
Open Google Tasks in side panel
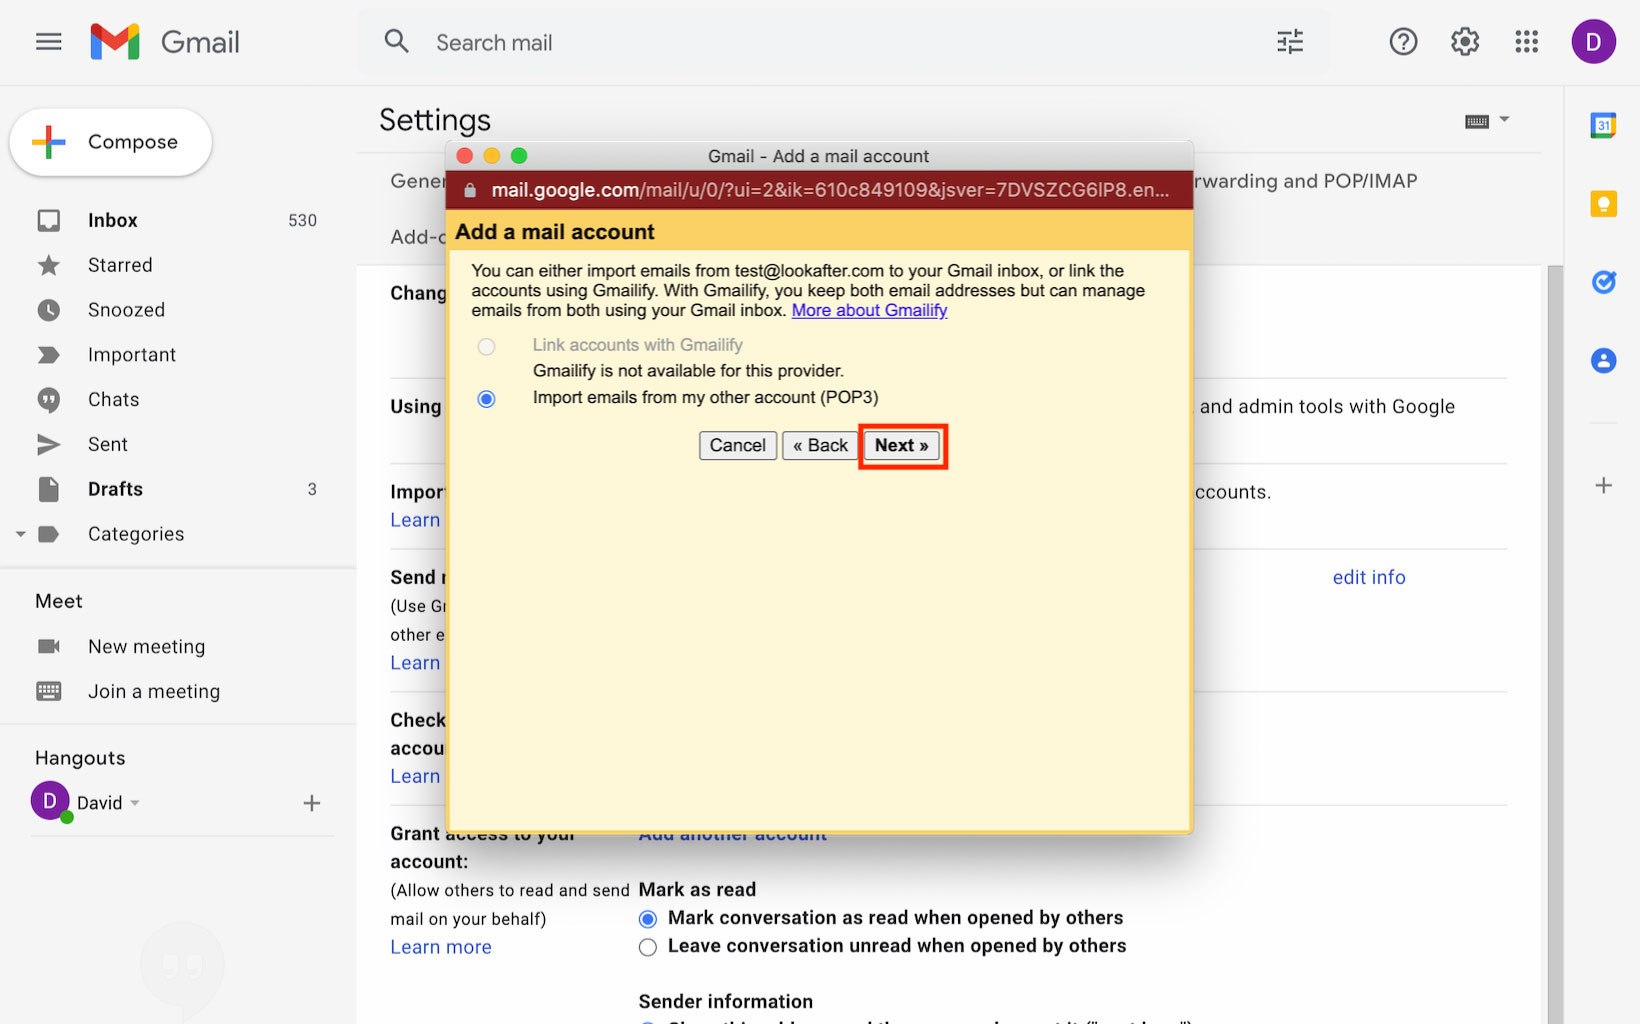(1603, 282)
